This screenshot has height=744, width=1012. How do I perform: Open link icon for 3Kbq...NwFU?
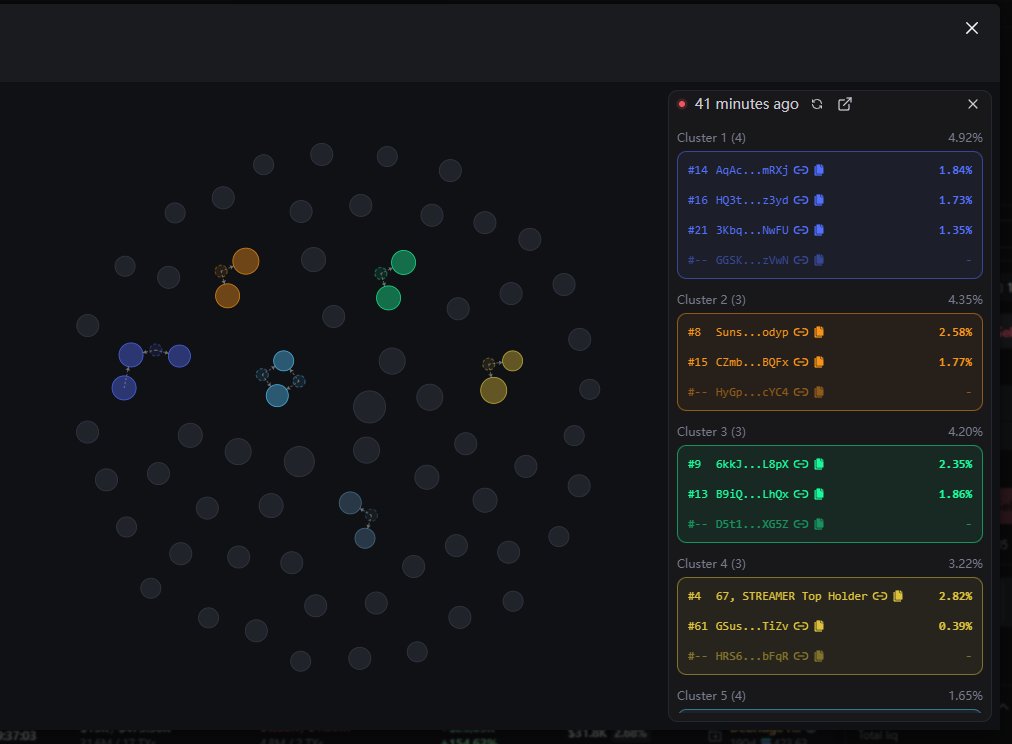(x=801, y=230)
